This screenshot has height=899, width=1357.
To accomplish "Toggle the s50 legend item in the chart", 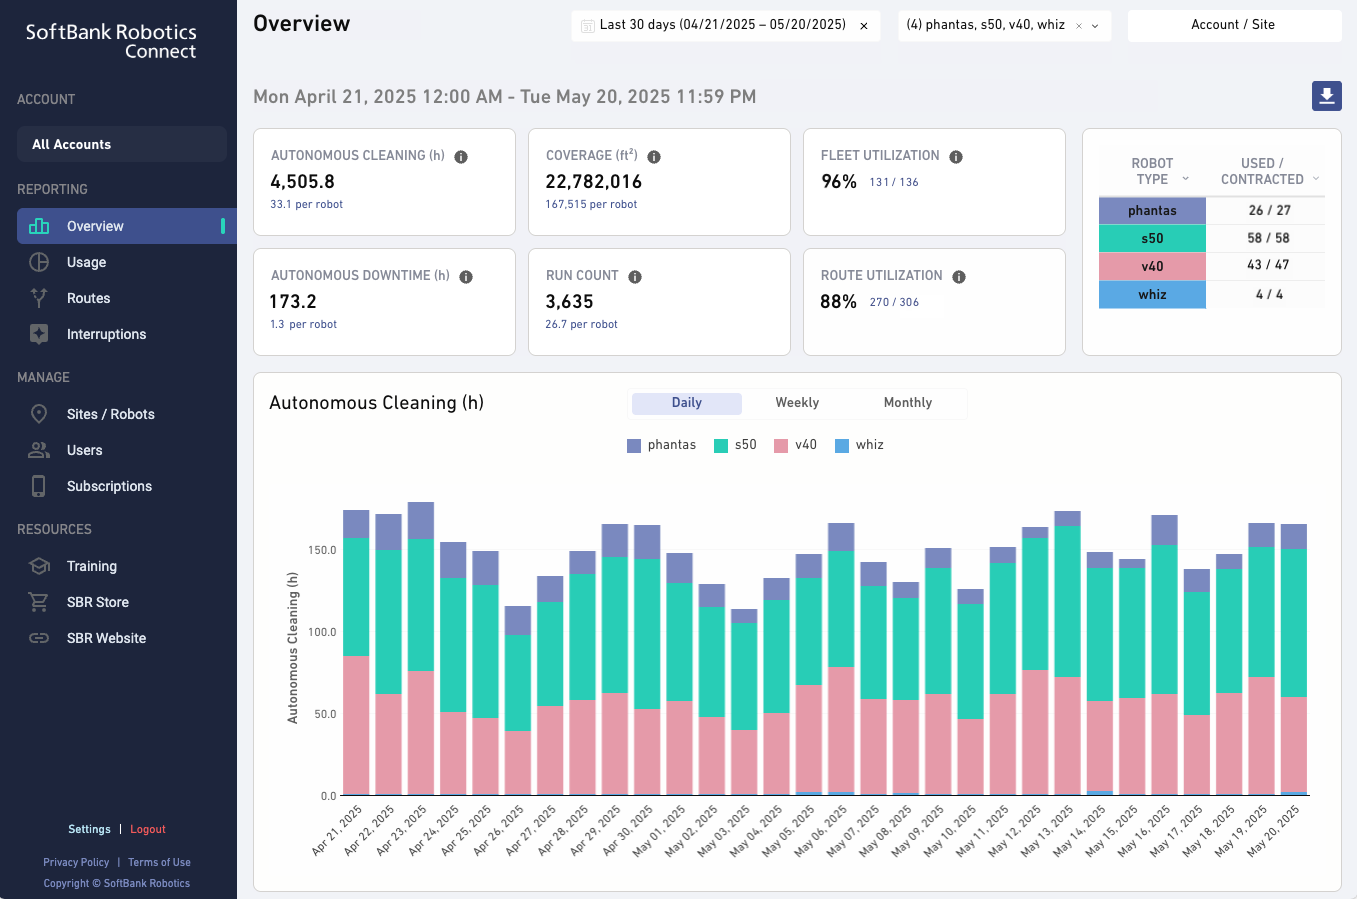I will point(737,445).
